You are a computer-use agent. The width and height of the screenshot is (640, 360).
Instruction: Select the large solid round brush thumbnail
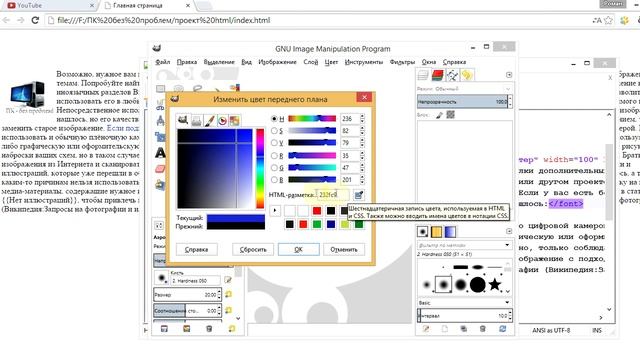477,284
